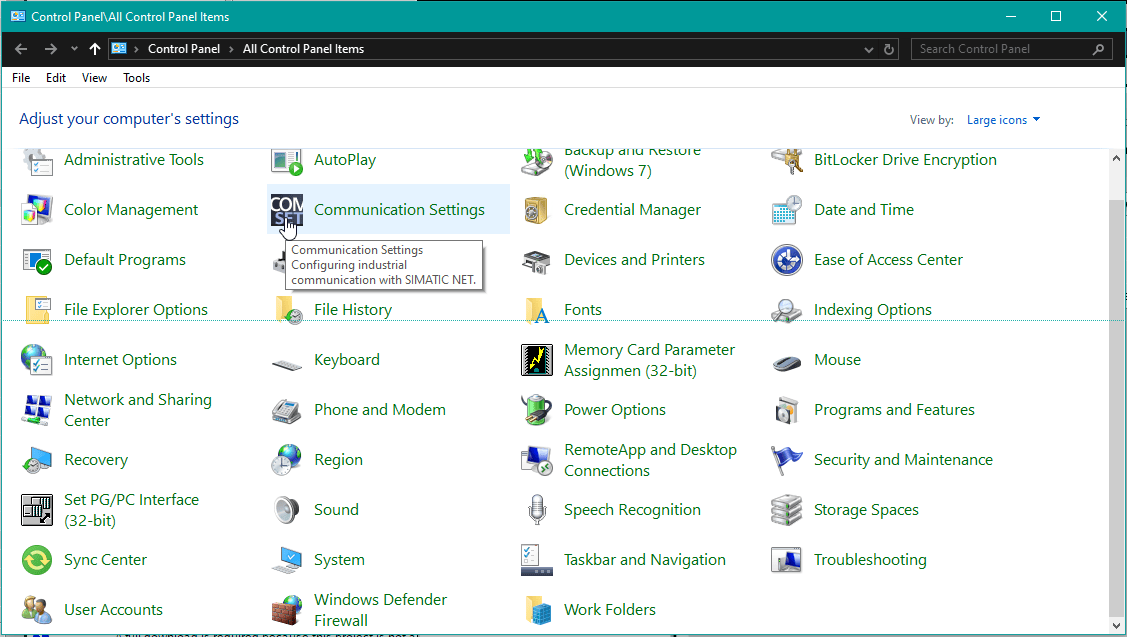The image size is (1127, 637).
Task: Open the recent locations dropdown arrow
Action: [x=74, y=49]
